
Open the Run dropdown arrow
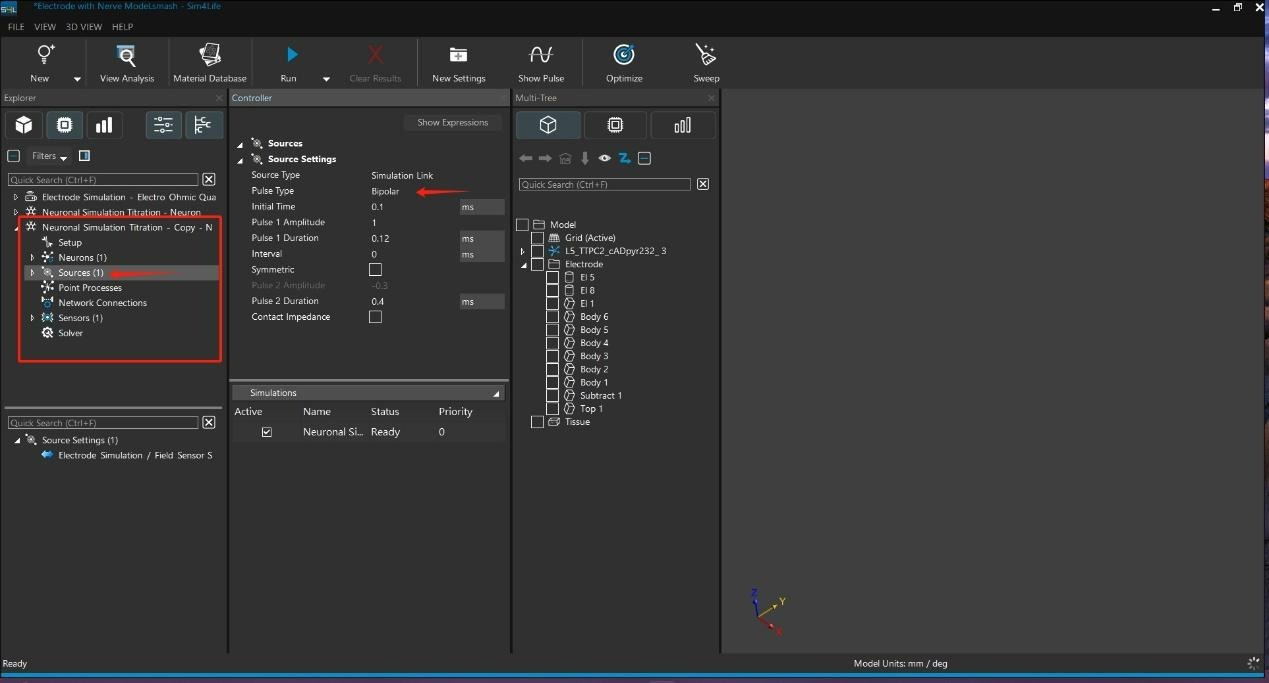click(x=326, y=79)
